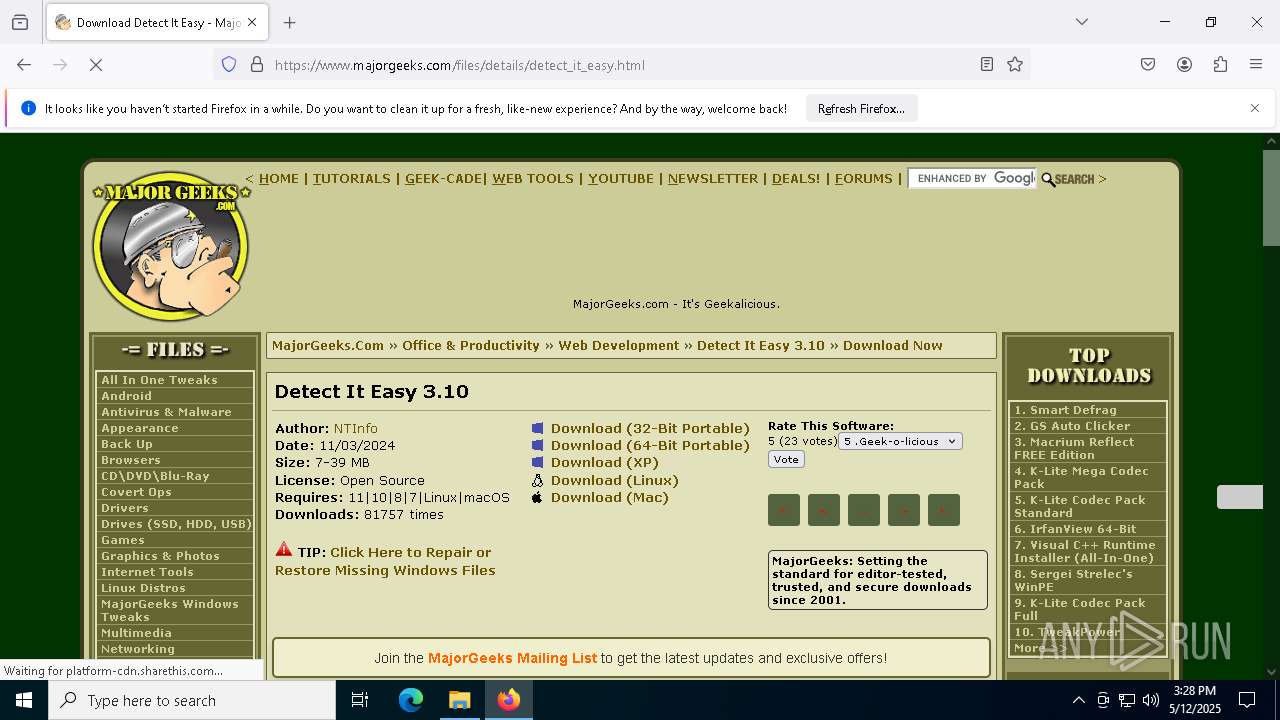Open TUTORIALS in top menu

tap(352, 179)
